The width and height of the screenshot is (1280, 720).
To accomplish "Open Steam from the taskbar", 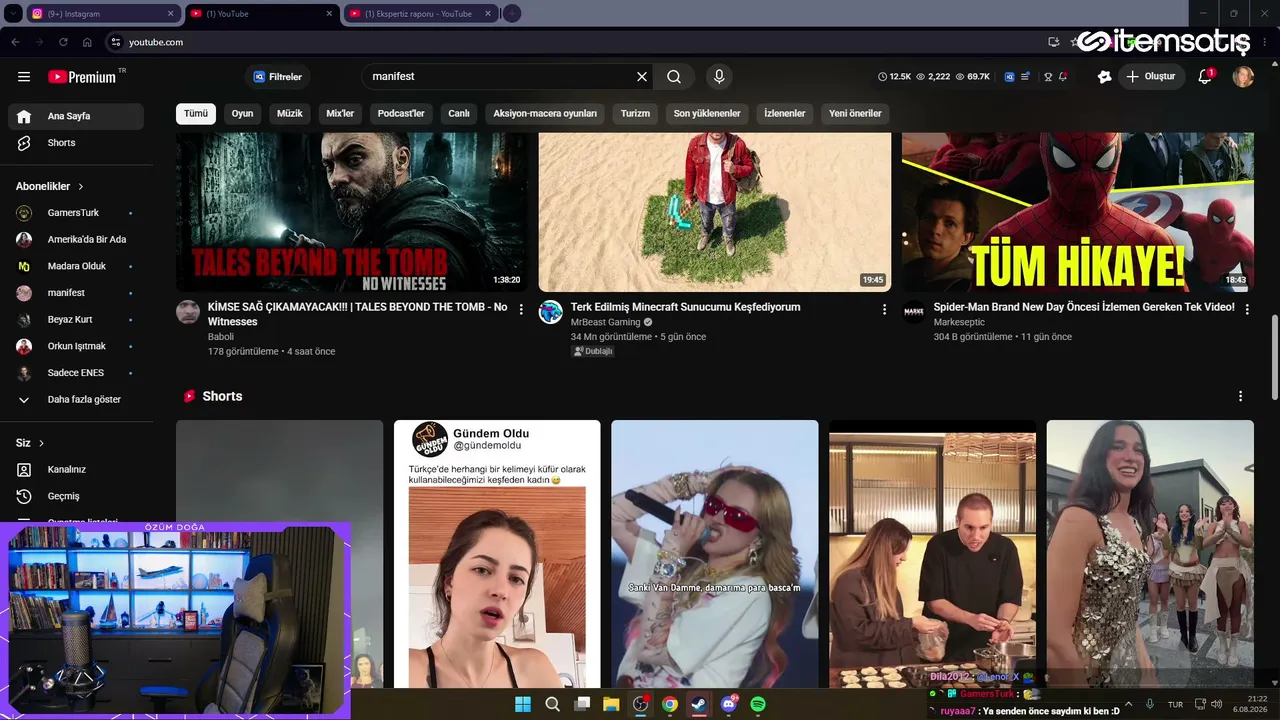I will pyautogui.click(x=699, y=704).
